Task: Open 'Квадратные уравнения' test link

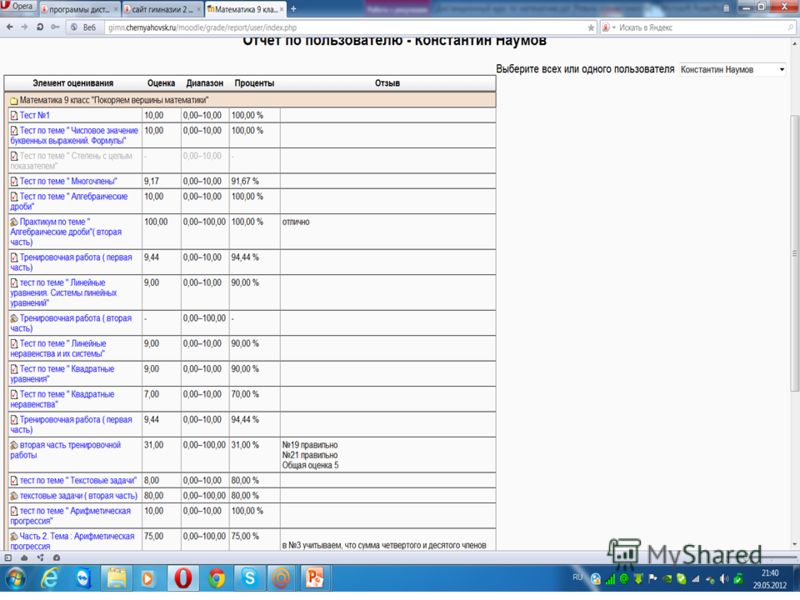Action: click(x=62, y=374)
